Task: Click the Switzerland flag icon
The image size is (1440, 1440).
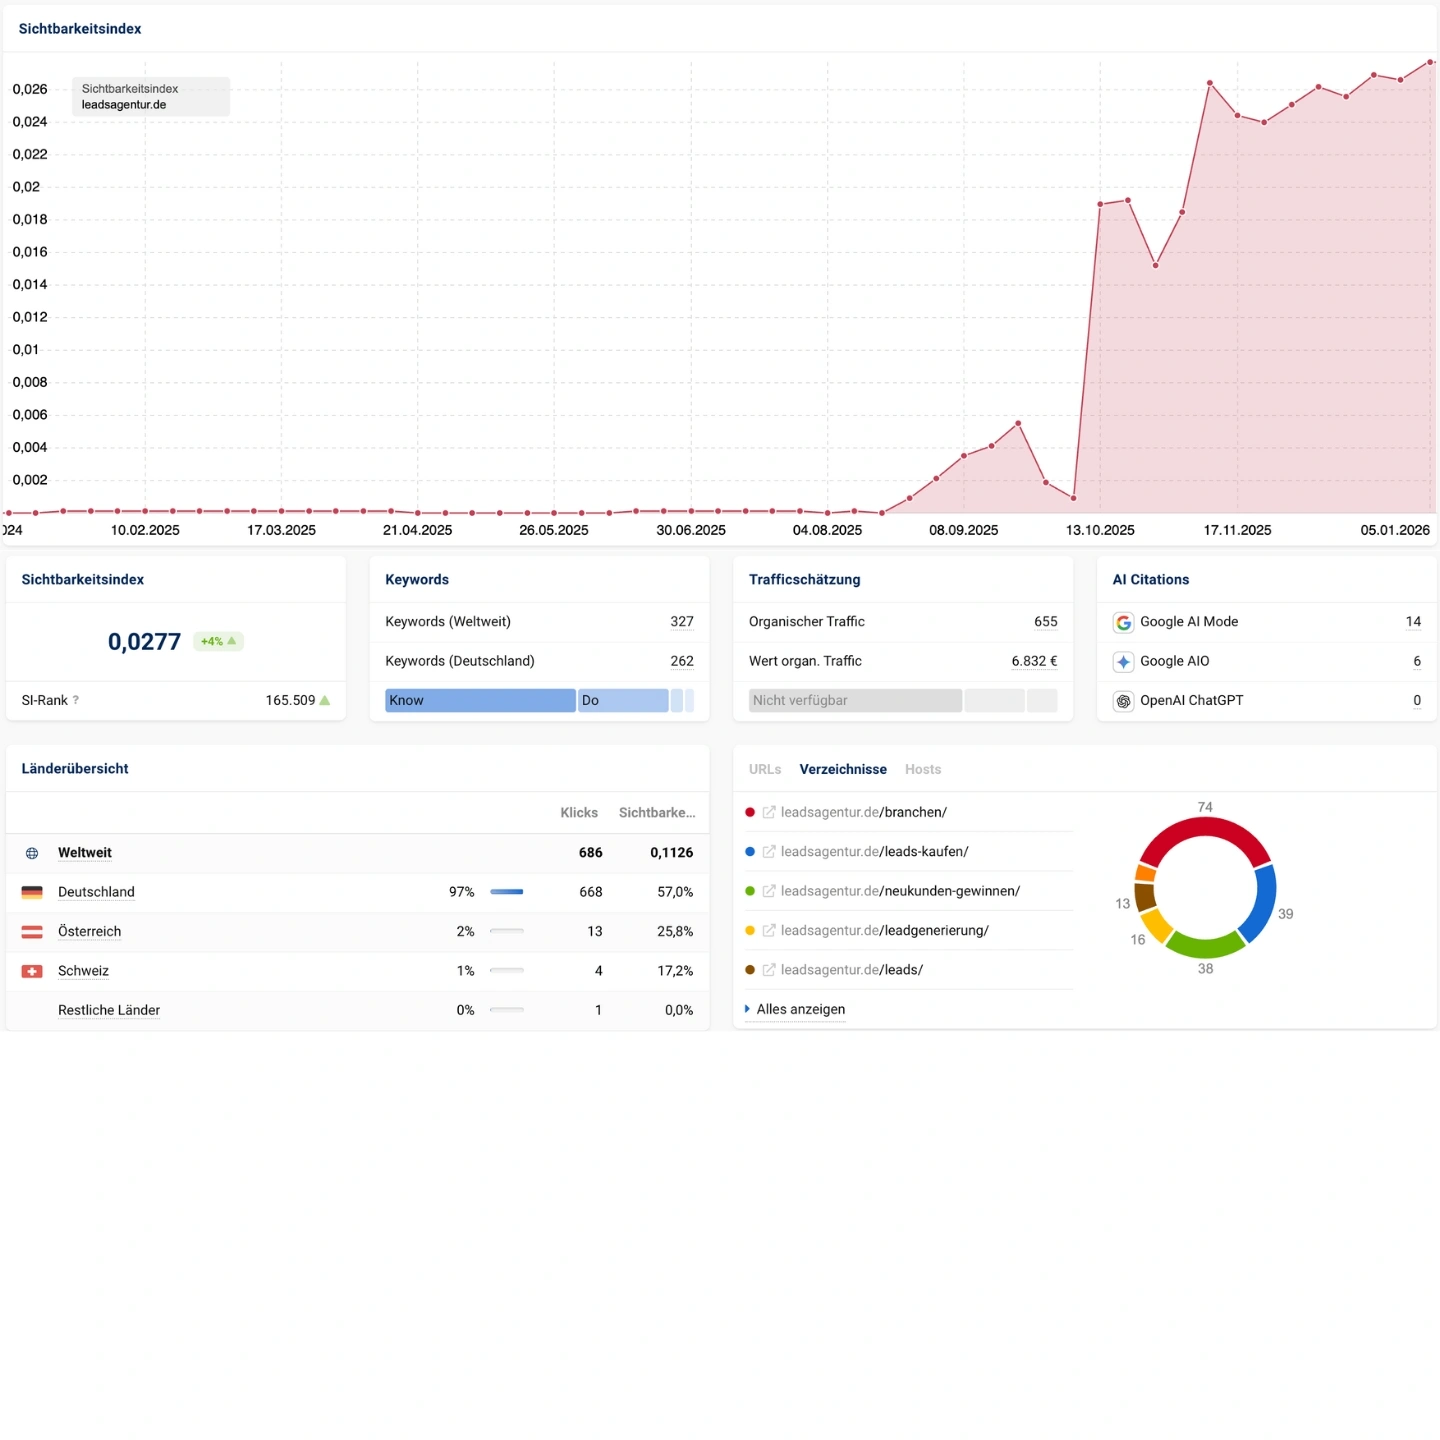Action: click(32, 971)
